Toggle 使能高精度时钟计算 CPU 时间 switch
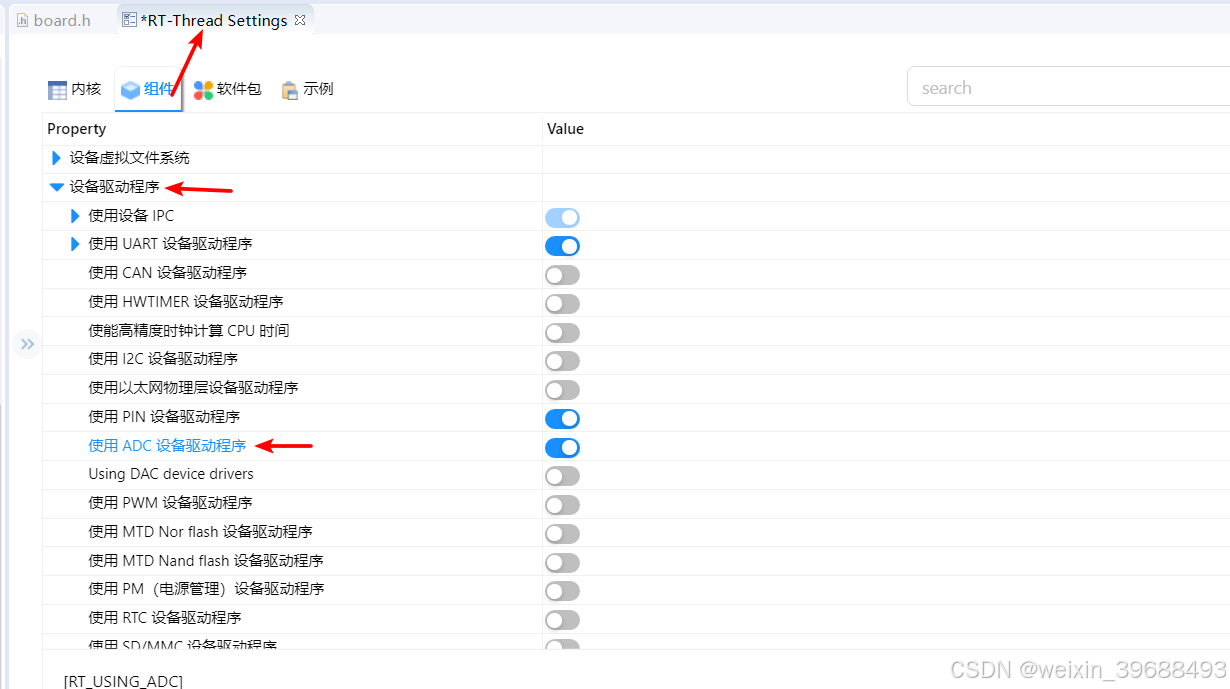Image resolution: width=1230 pixels, height=689 pixels. click(562, 333)
